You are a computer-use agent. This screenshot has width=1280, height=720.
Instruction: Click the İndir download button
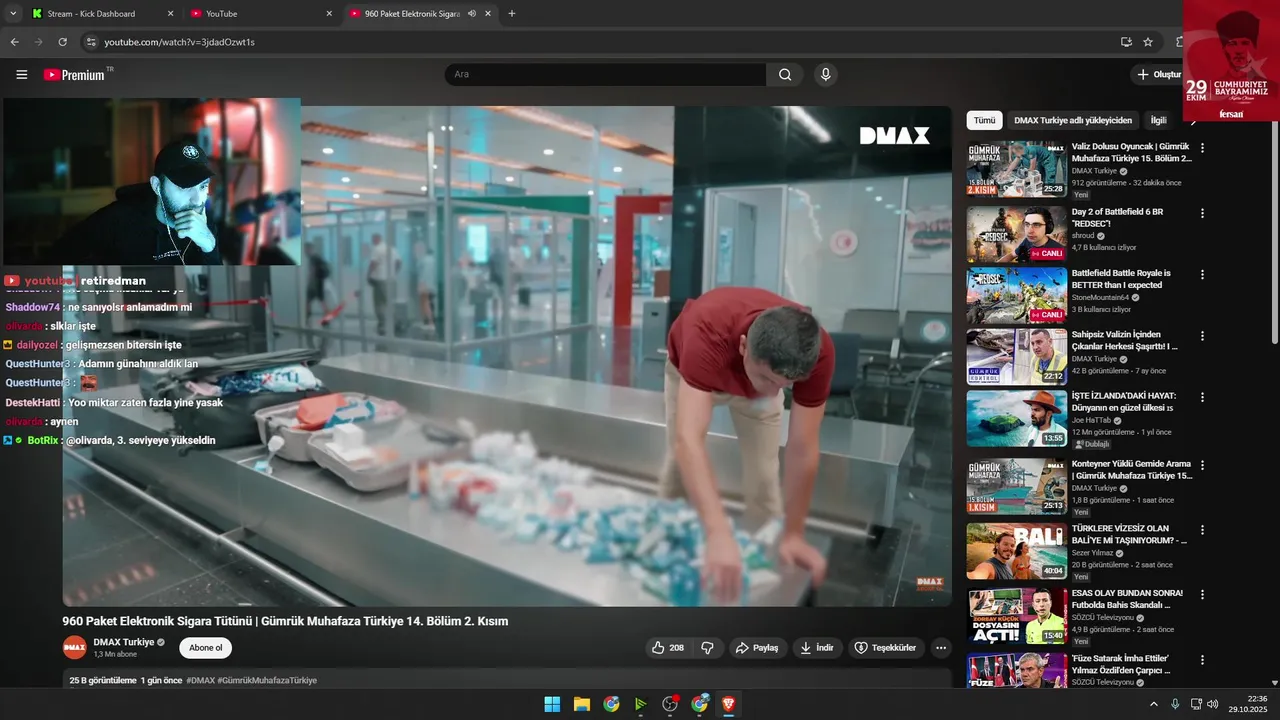(x=817, y=648)
